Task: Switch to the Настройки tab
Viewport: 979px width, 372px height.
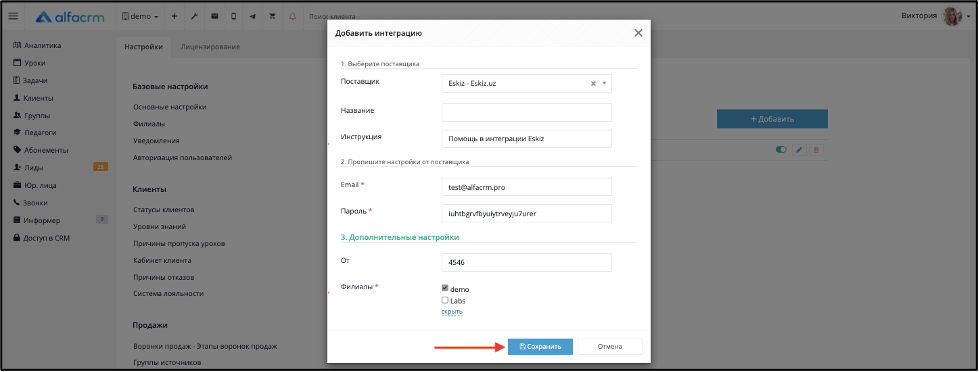Action: coord(143,47)
